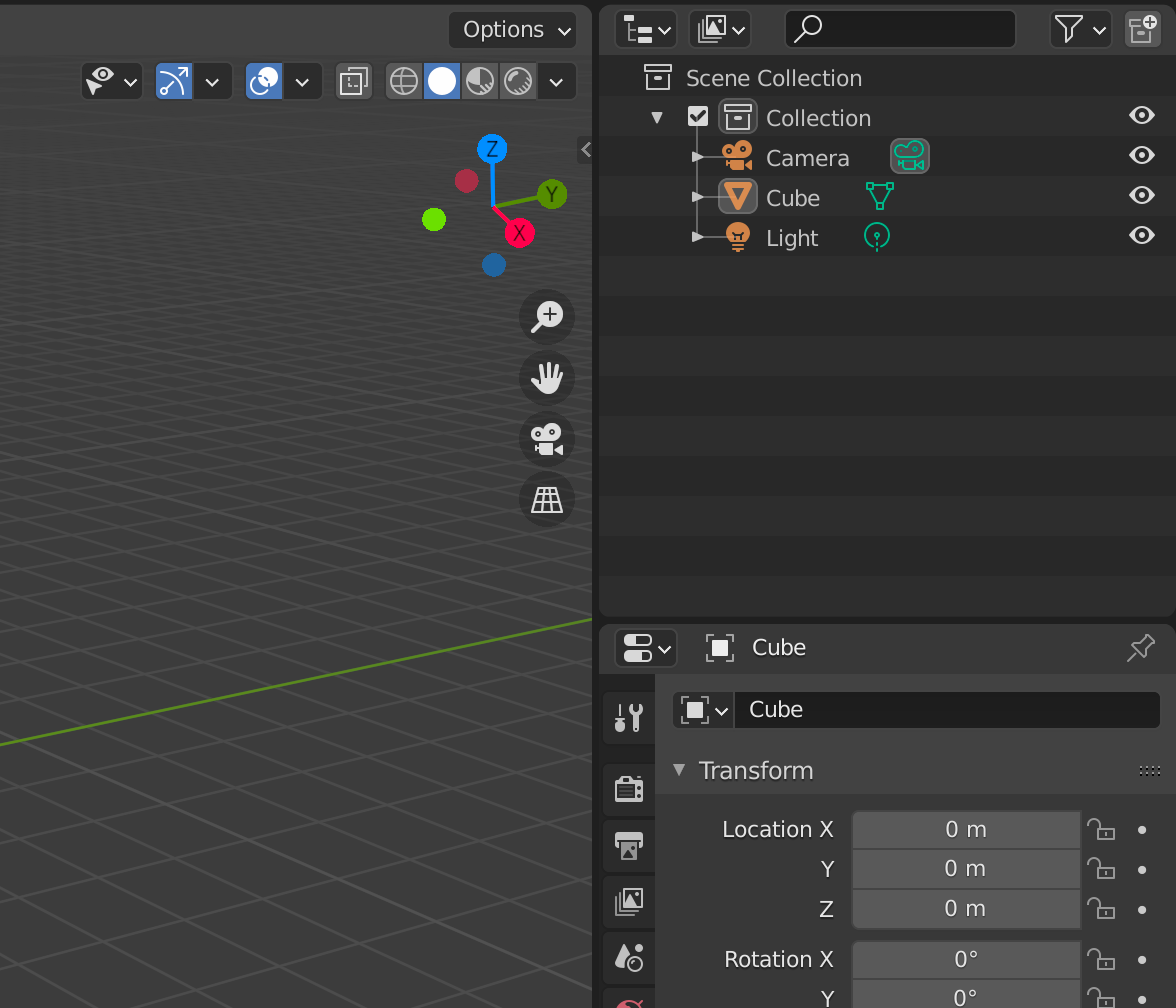Open viewport shading options dropdown

556,81
